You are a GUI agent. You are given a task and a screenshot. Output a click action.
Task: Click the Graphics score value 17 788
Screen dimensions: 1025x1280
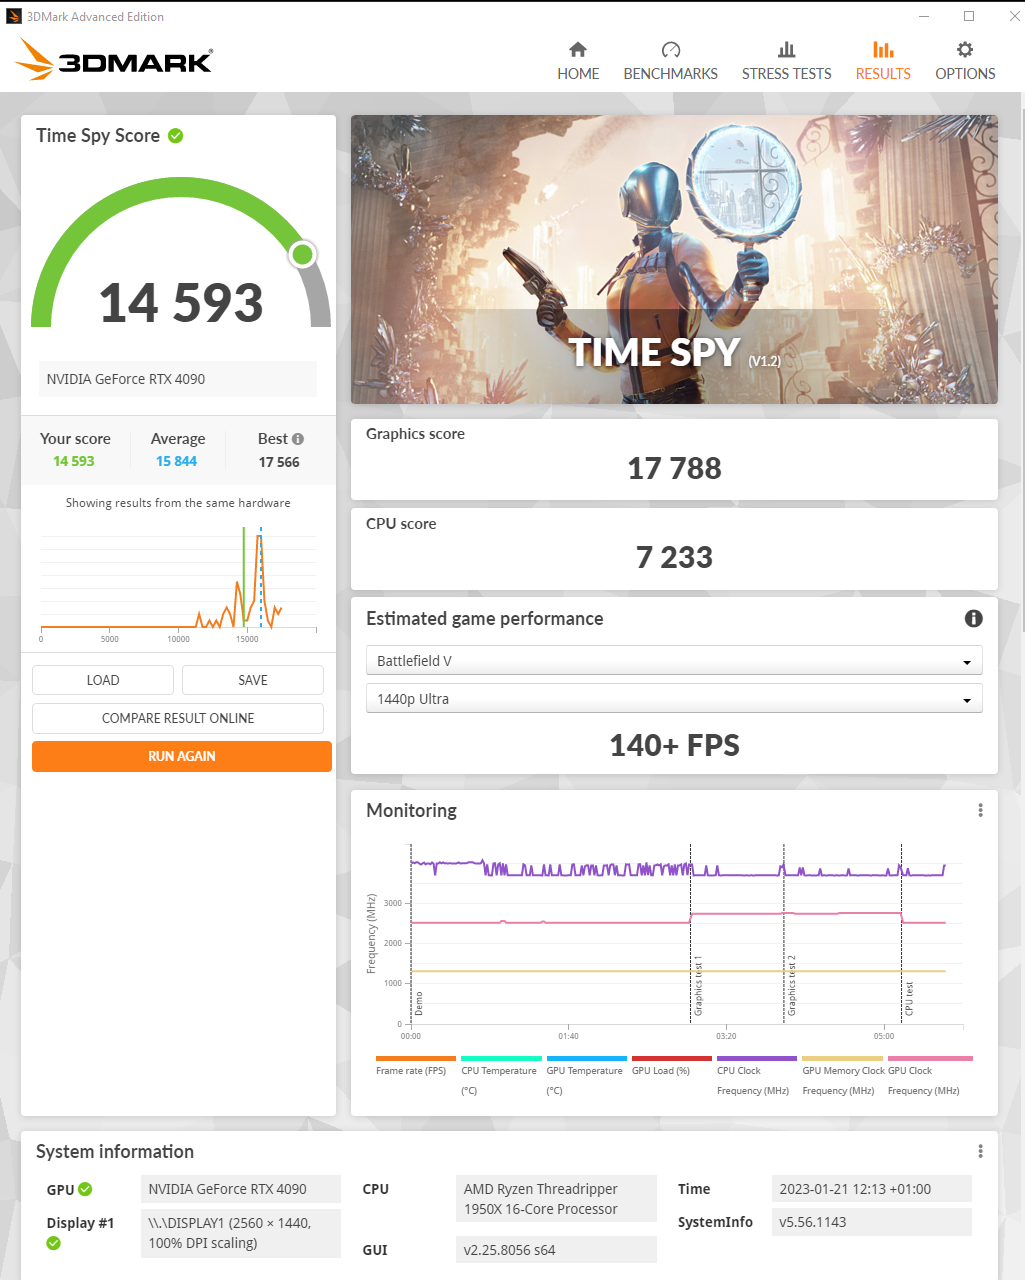(x=674, y=468)
